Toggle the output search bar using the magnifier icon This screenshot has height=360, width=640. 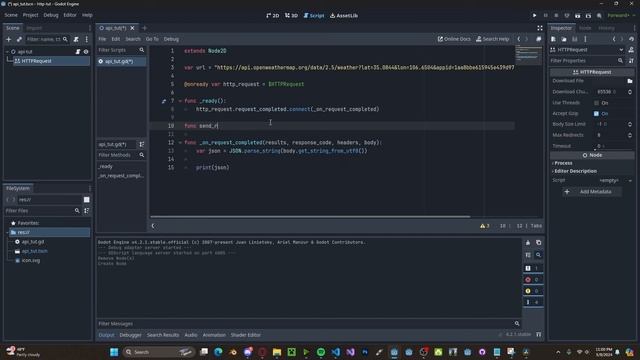point(538,255)
